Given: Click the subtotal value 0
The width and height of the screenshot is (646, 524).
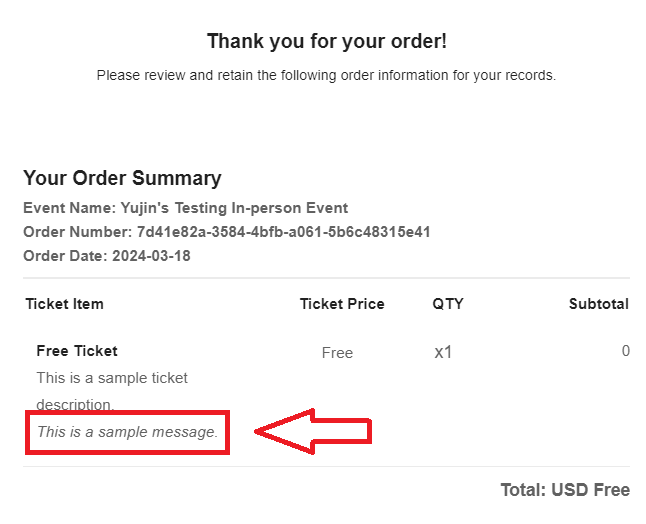Looking at the screenshot, I should 625,351.
